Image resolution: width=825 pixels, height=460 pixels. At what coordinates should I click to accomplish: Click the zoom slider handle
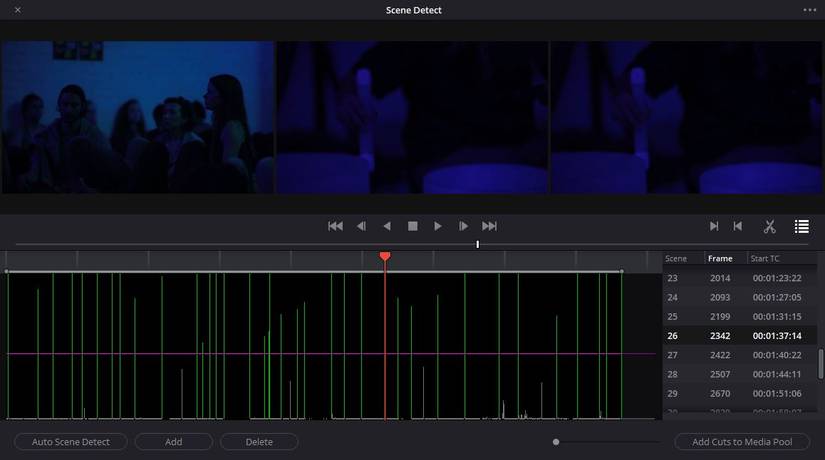(556, 441)
